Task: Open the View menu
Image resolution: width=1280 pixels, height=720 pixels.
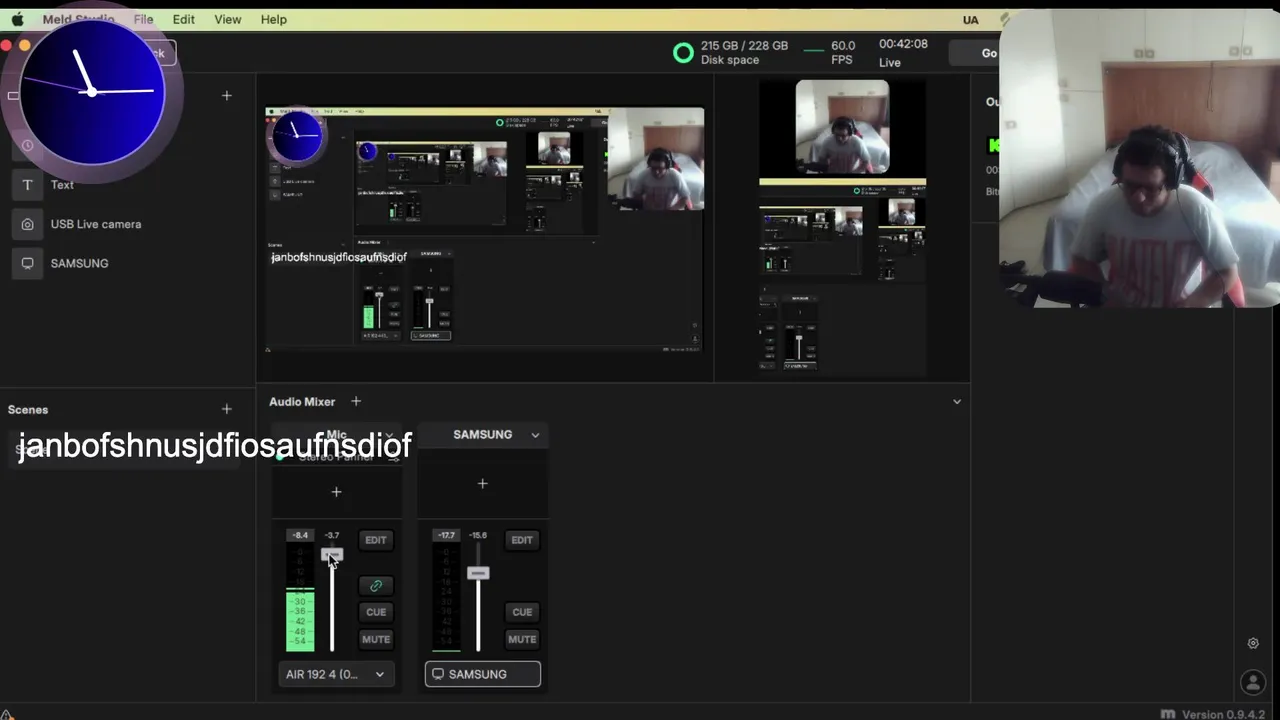Action: coord(228,19)
